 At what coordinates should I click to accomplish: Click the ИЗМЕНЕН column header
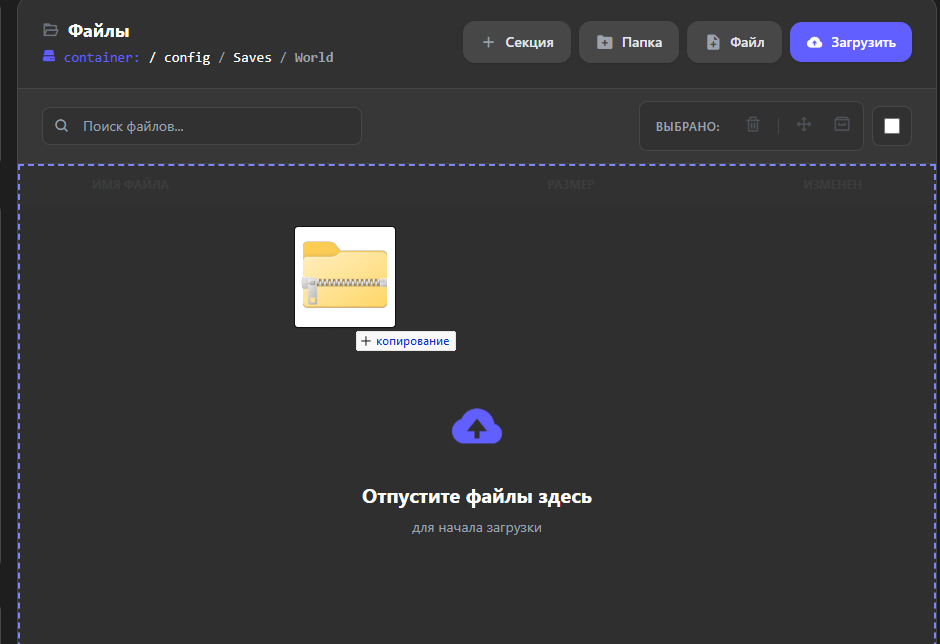(x=832, y=185)
